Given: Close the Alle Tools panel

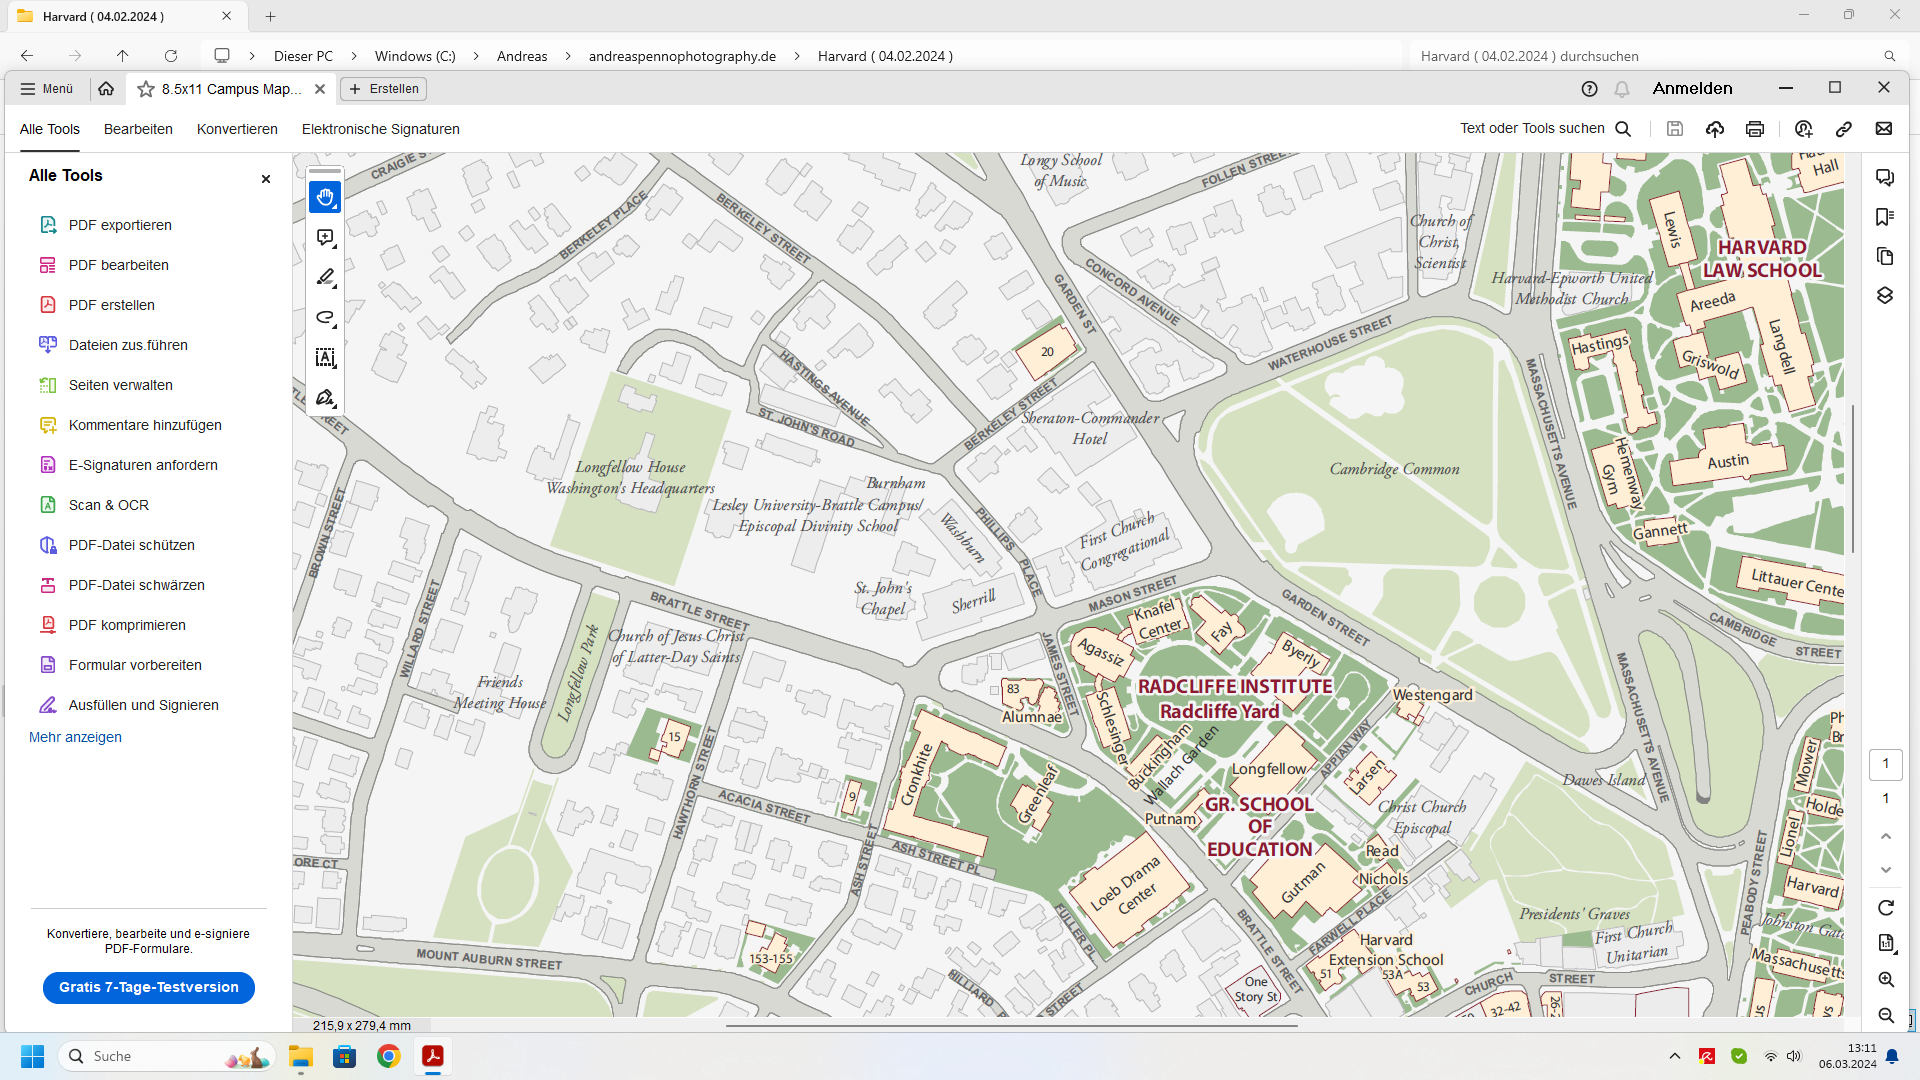Looking at the screenshot, I should (266, 179).
